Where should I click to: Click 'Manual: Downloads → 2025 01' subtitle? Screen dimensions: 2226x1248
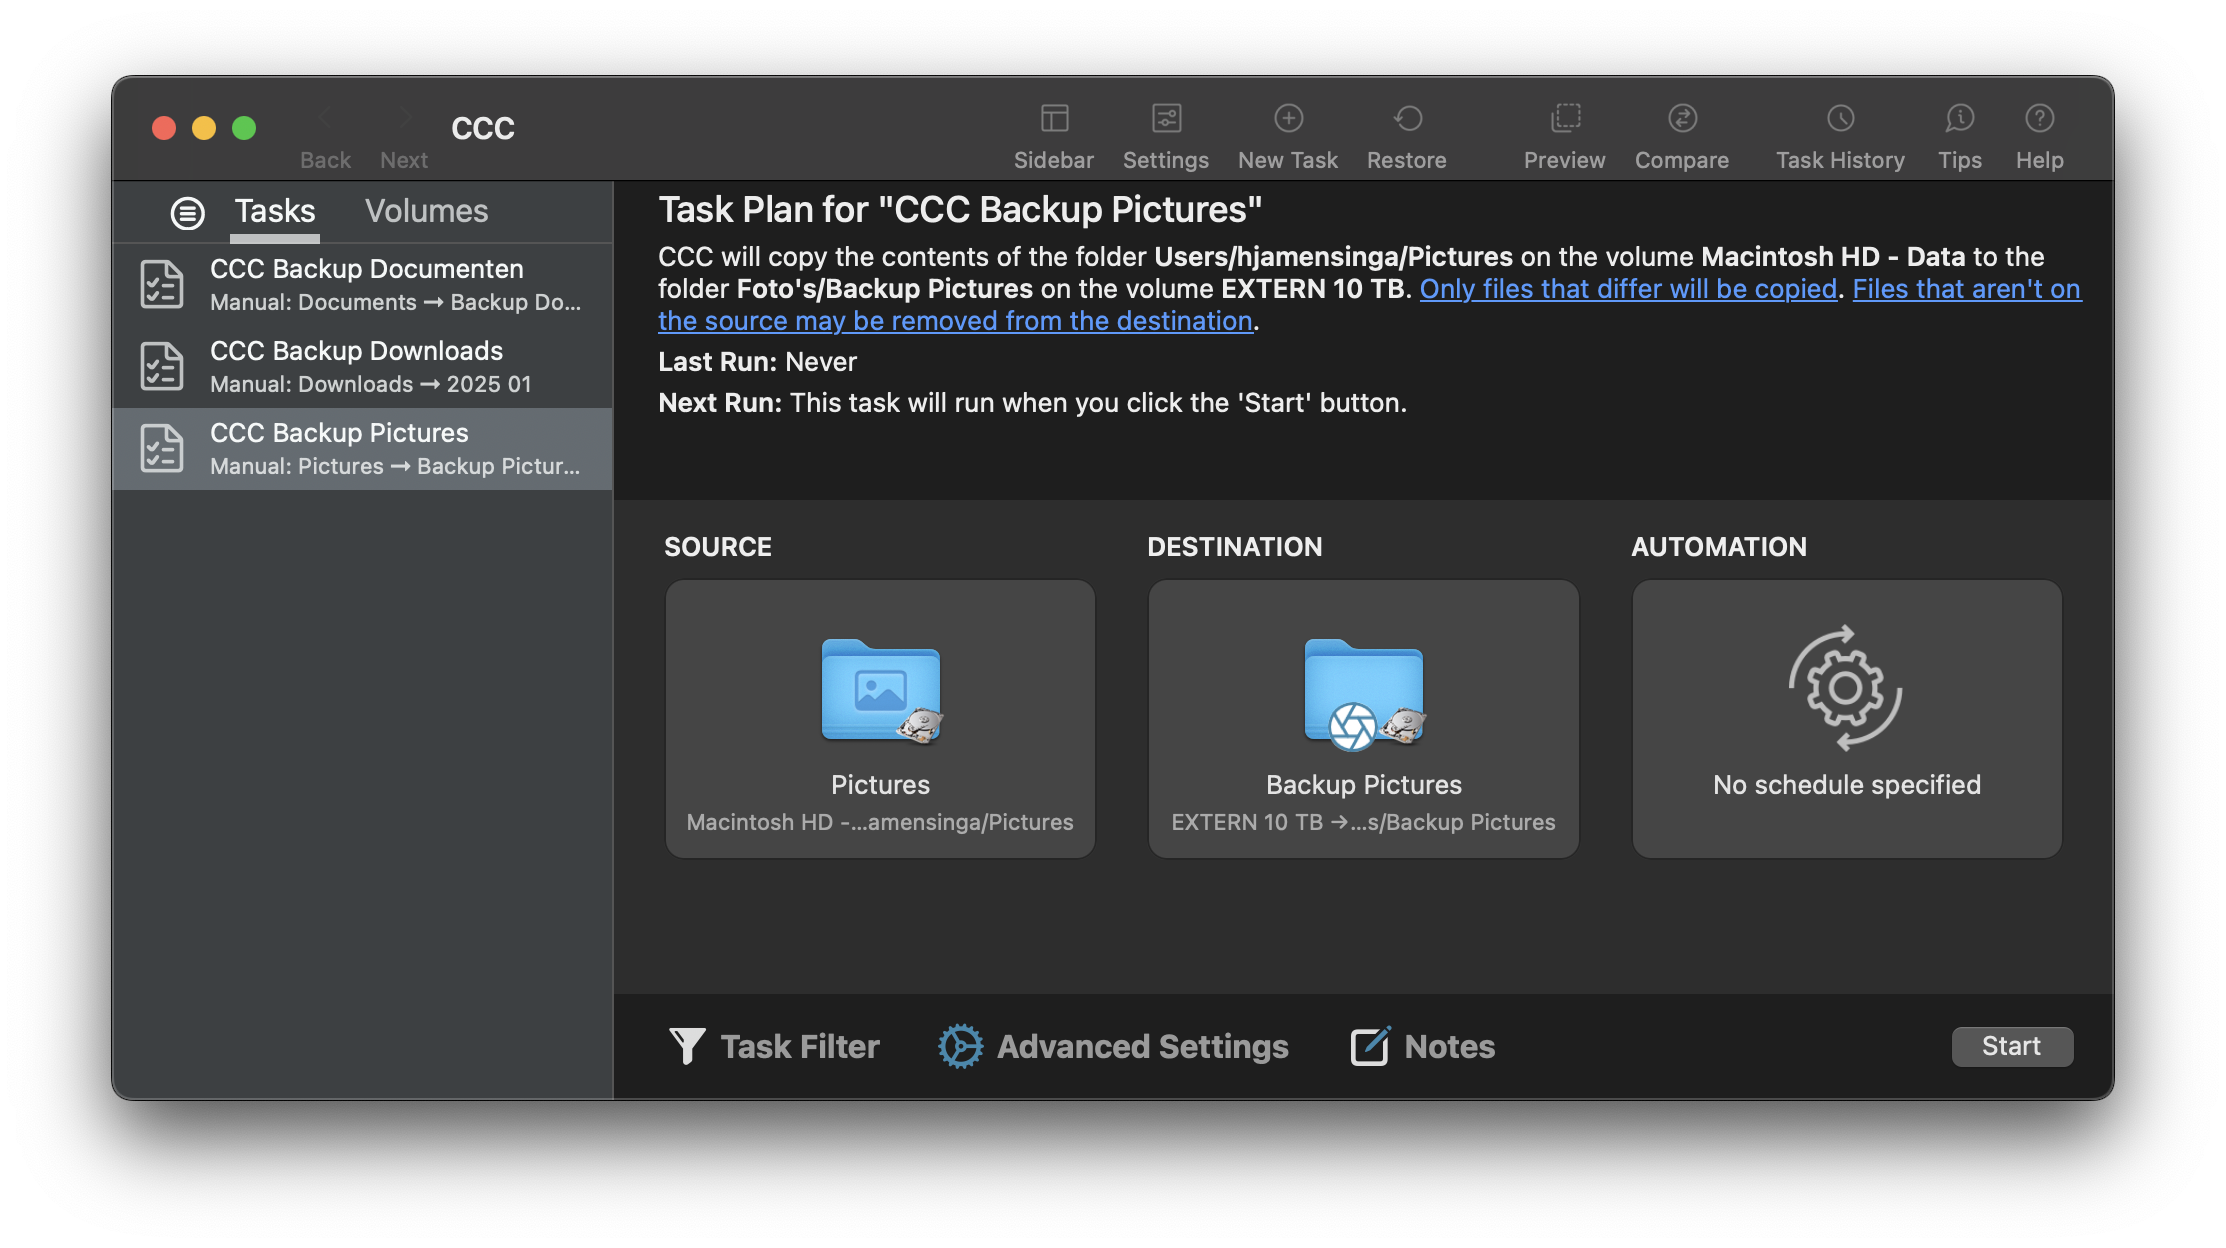[371, 384]
